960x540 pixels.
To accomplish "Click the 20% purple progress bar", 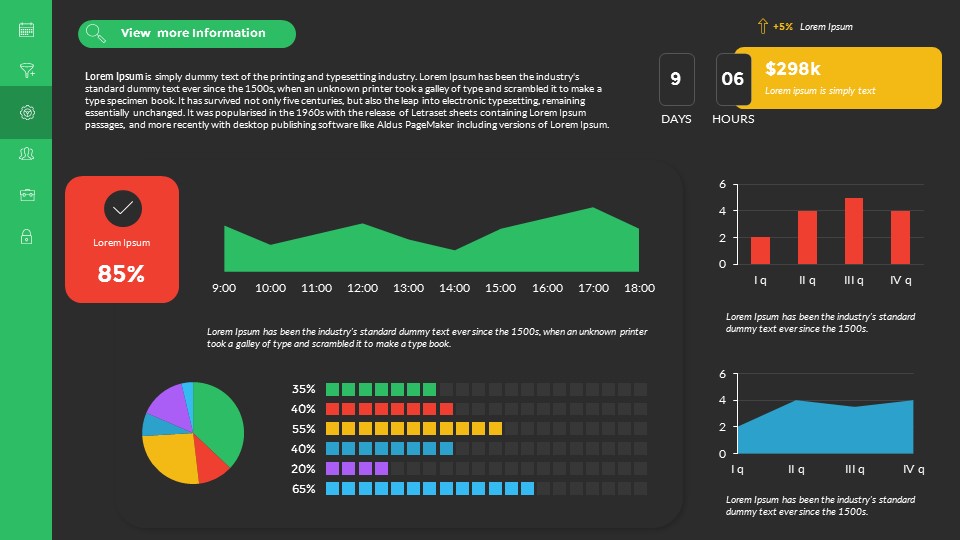I will coord(357,468).
